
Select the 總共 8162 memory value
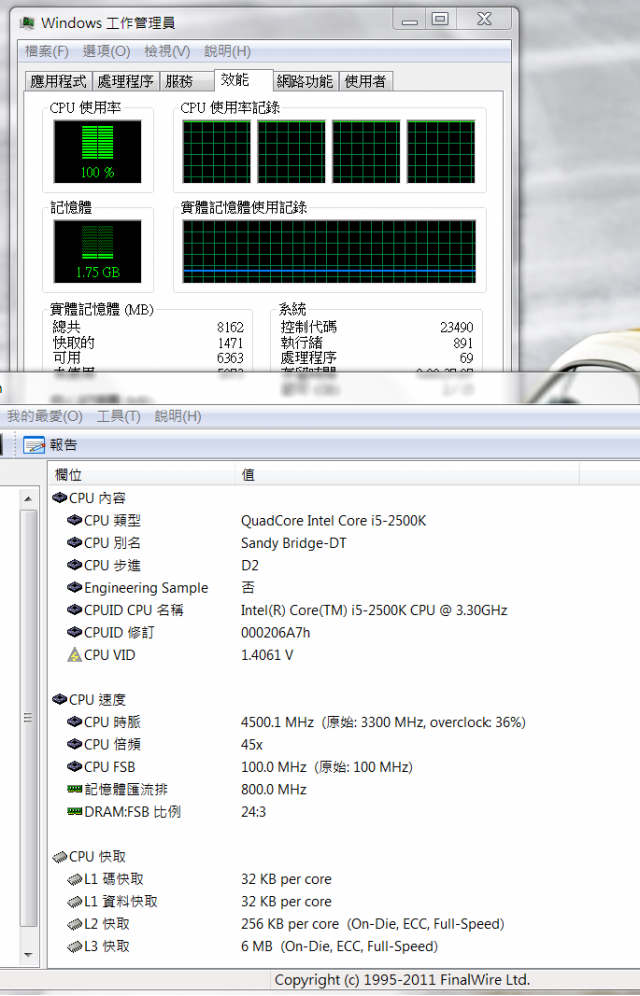click(x=230, y=327)
